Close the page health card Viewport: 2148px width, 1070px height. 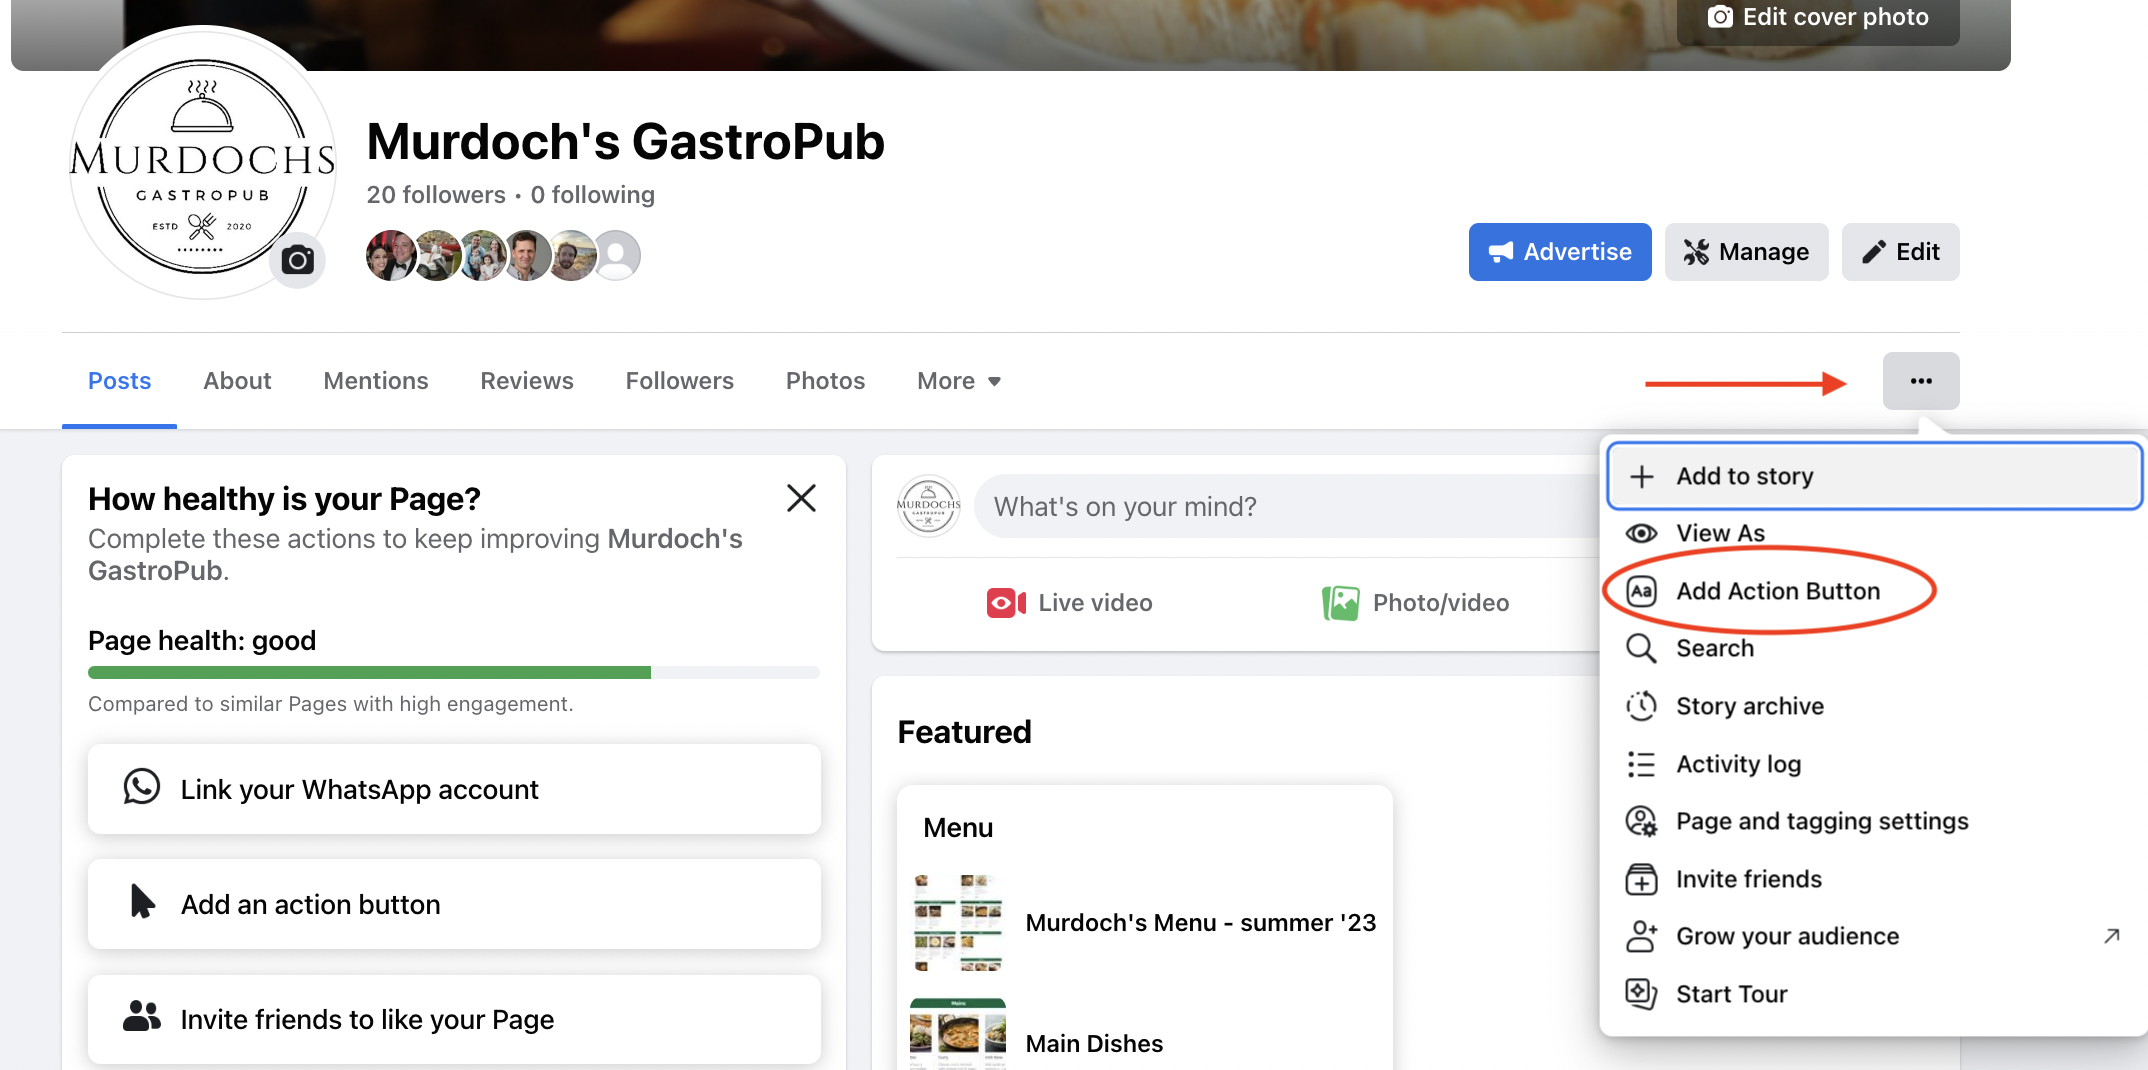coord(801,498)
